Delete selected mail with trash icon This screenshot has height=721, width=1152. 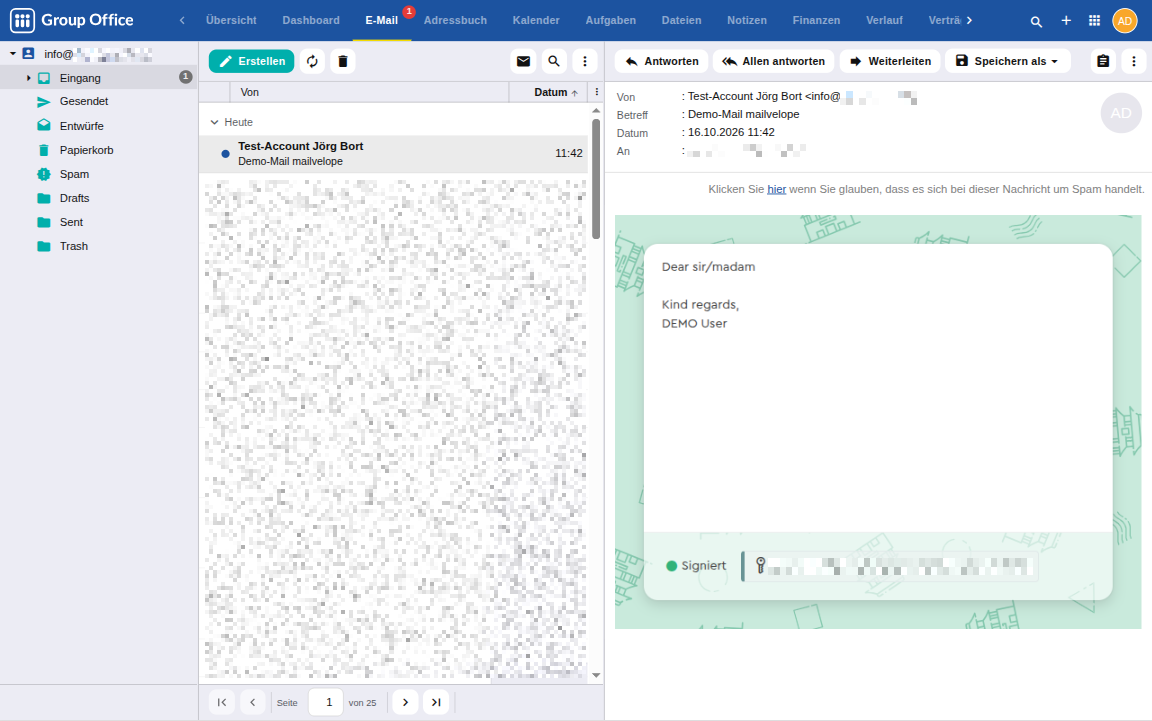point(342,61)
